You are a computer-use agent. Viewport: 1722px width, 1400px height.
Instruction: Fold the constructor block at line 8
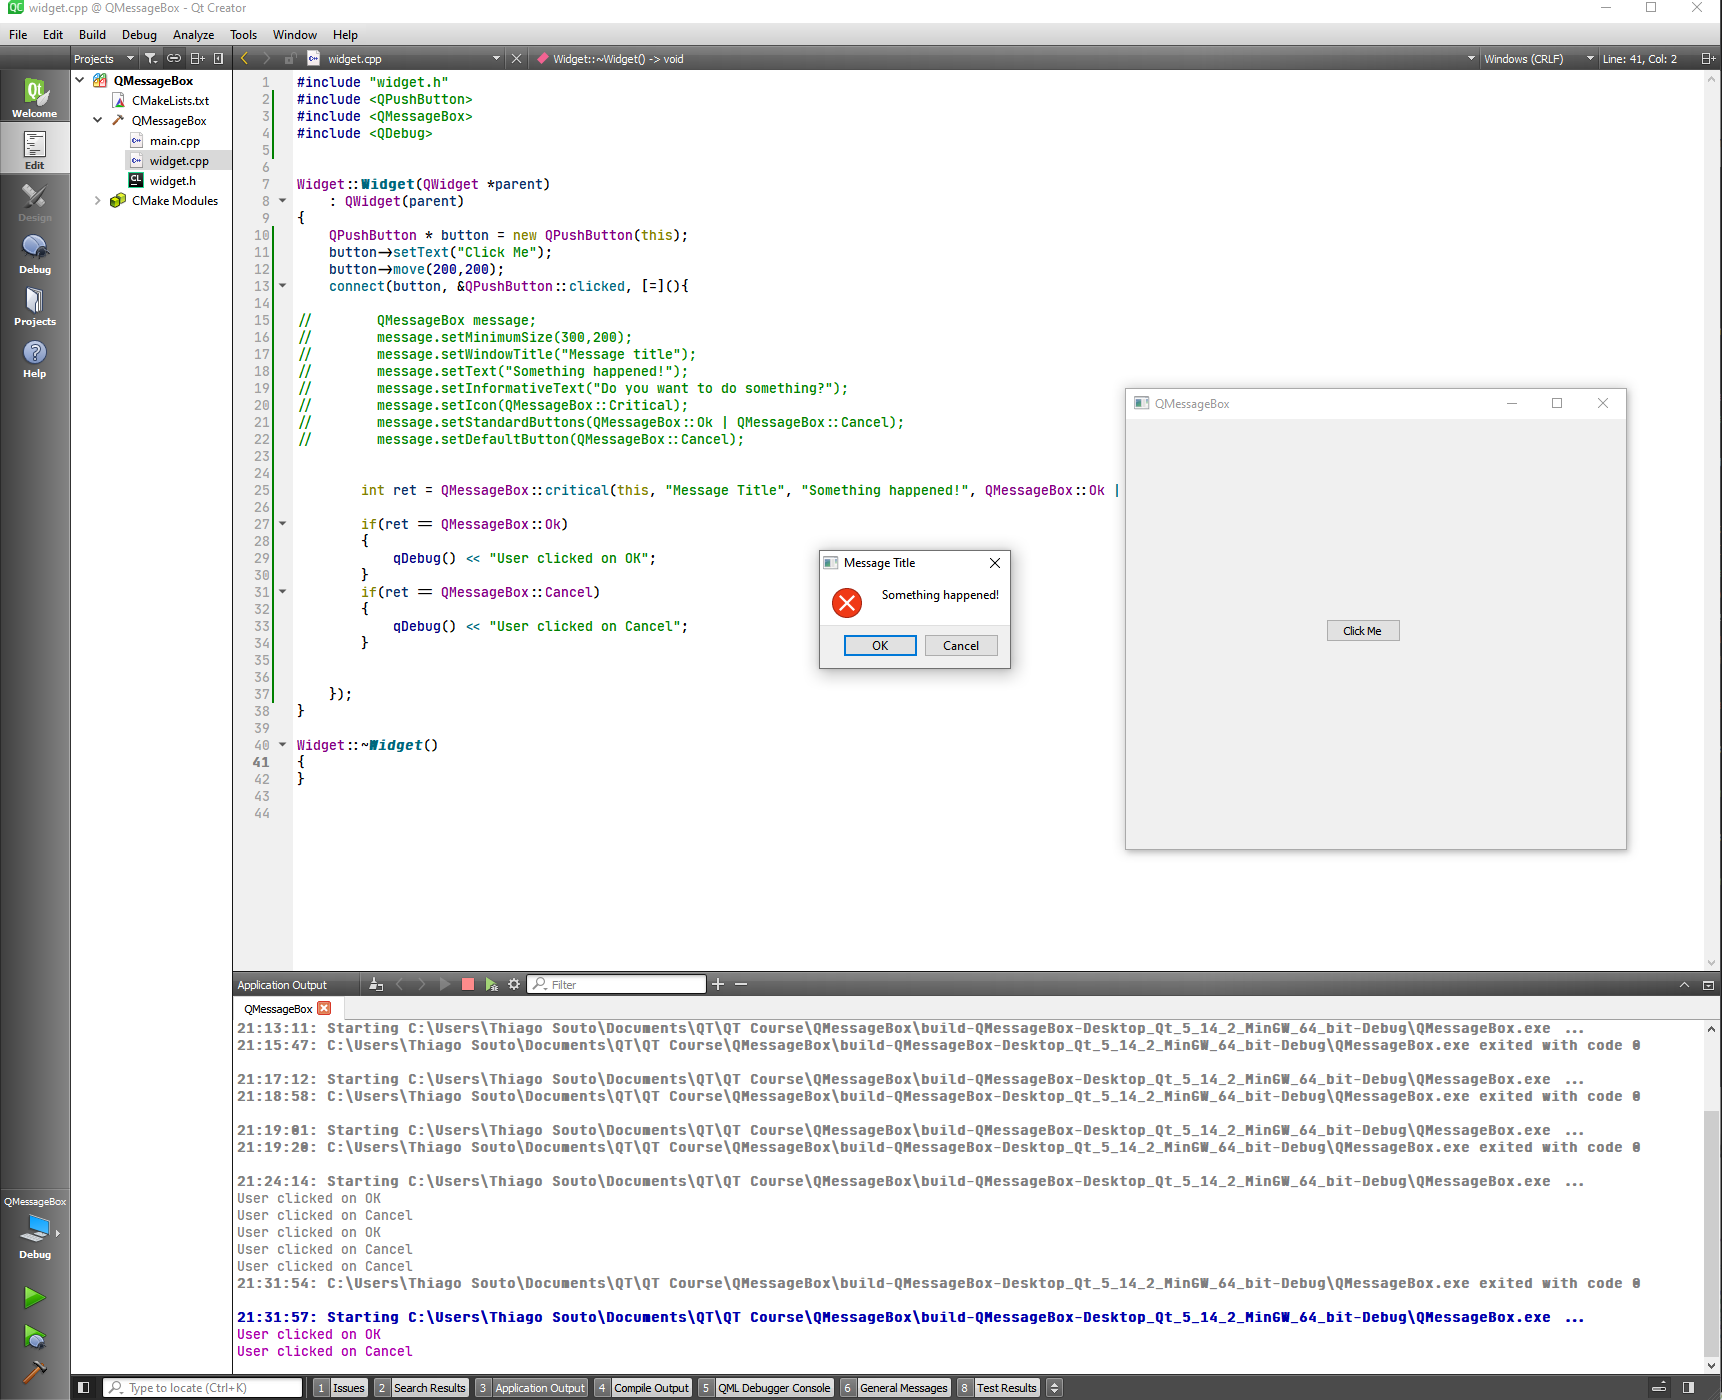pyautogui.click(x=283, y=201)
